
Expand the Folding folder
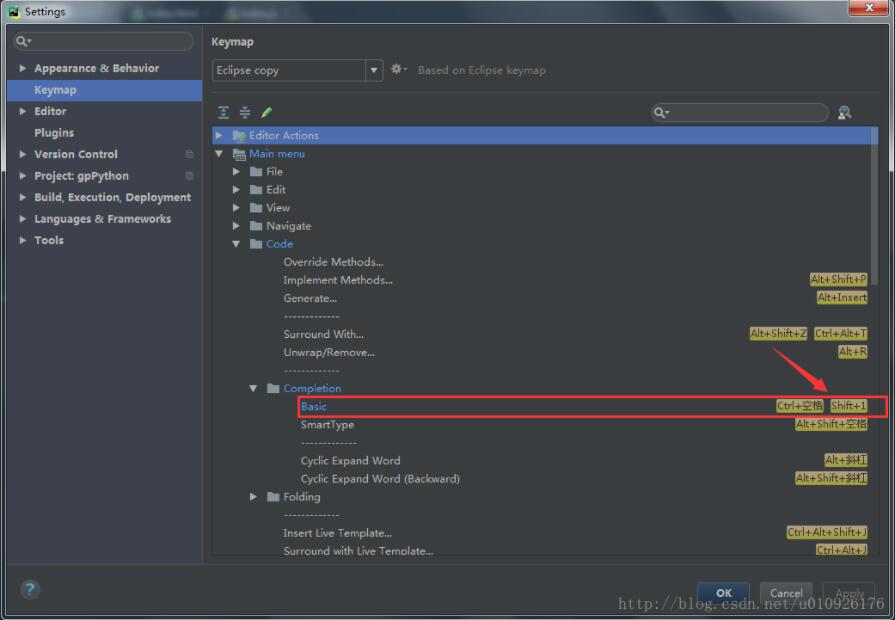253,497
